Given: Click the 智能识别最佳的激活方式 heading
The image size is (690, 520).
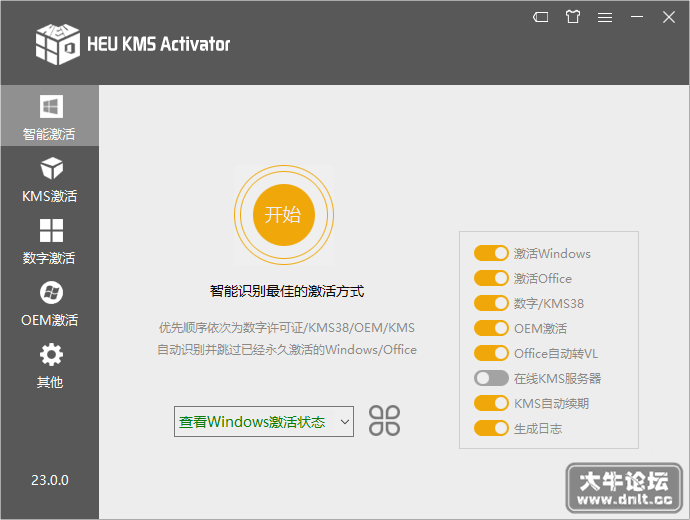Looking at the screenshot, I should pyautogui.click(x=287, y=291).
